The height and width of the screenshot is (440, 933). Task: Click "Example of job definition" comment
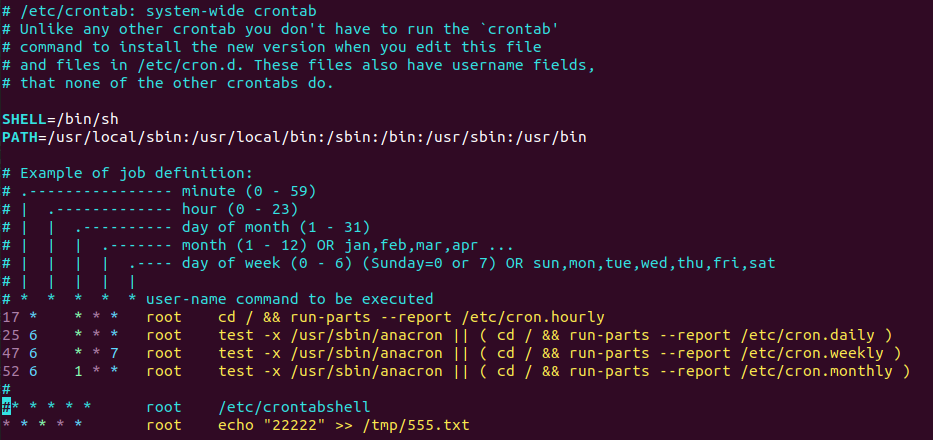pyautogui.click(x=137, y=173)
